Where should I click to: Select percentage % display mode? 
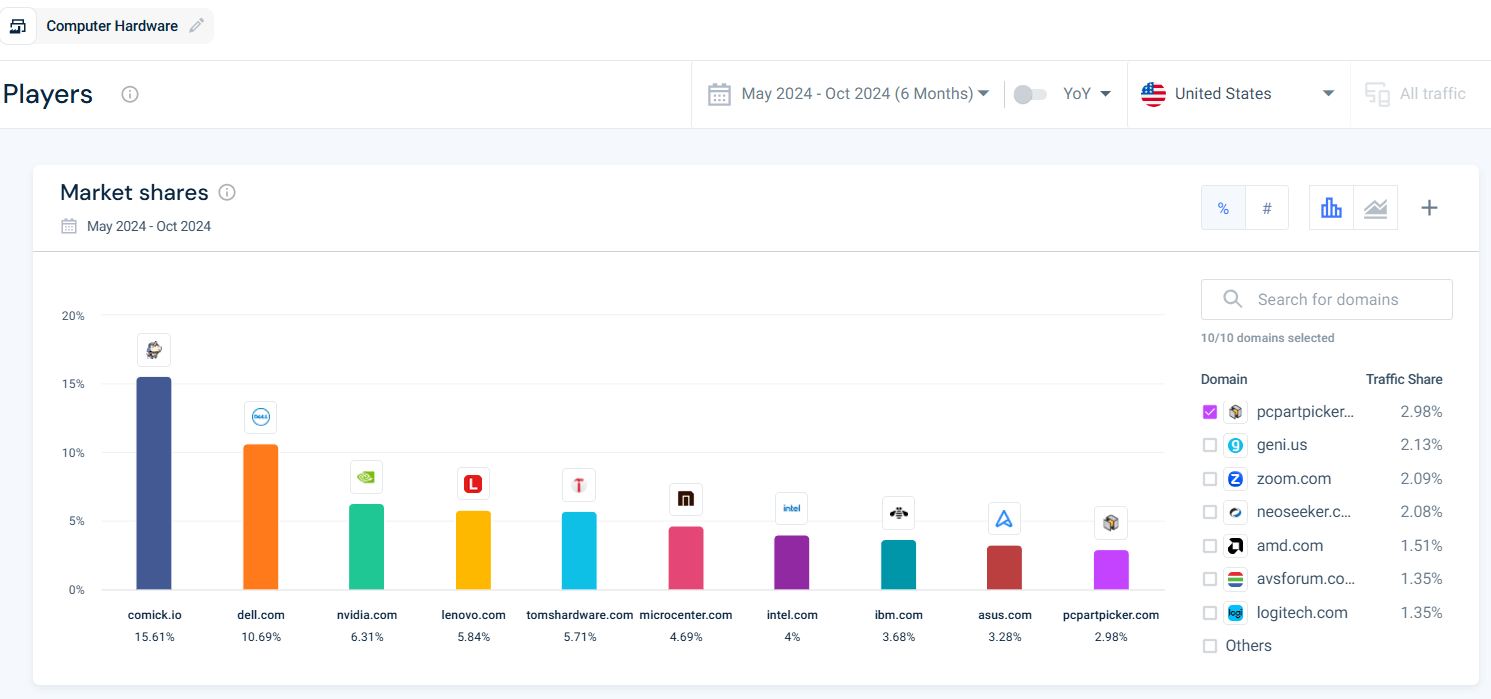(x=1223, y=208)
